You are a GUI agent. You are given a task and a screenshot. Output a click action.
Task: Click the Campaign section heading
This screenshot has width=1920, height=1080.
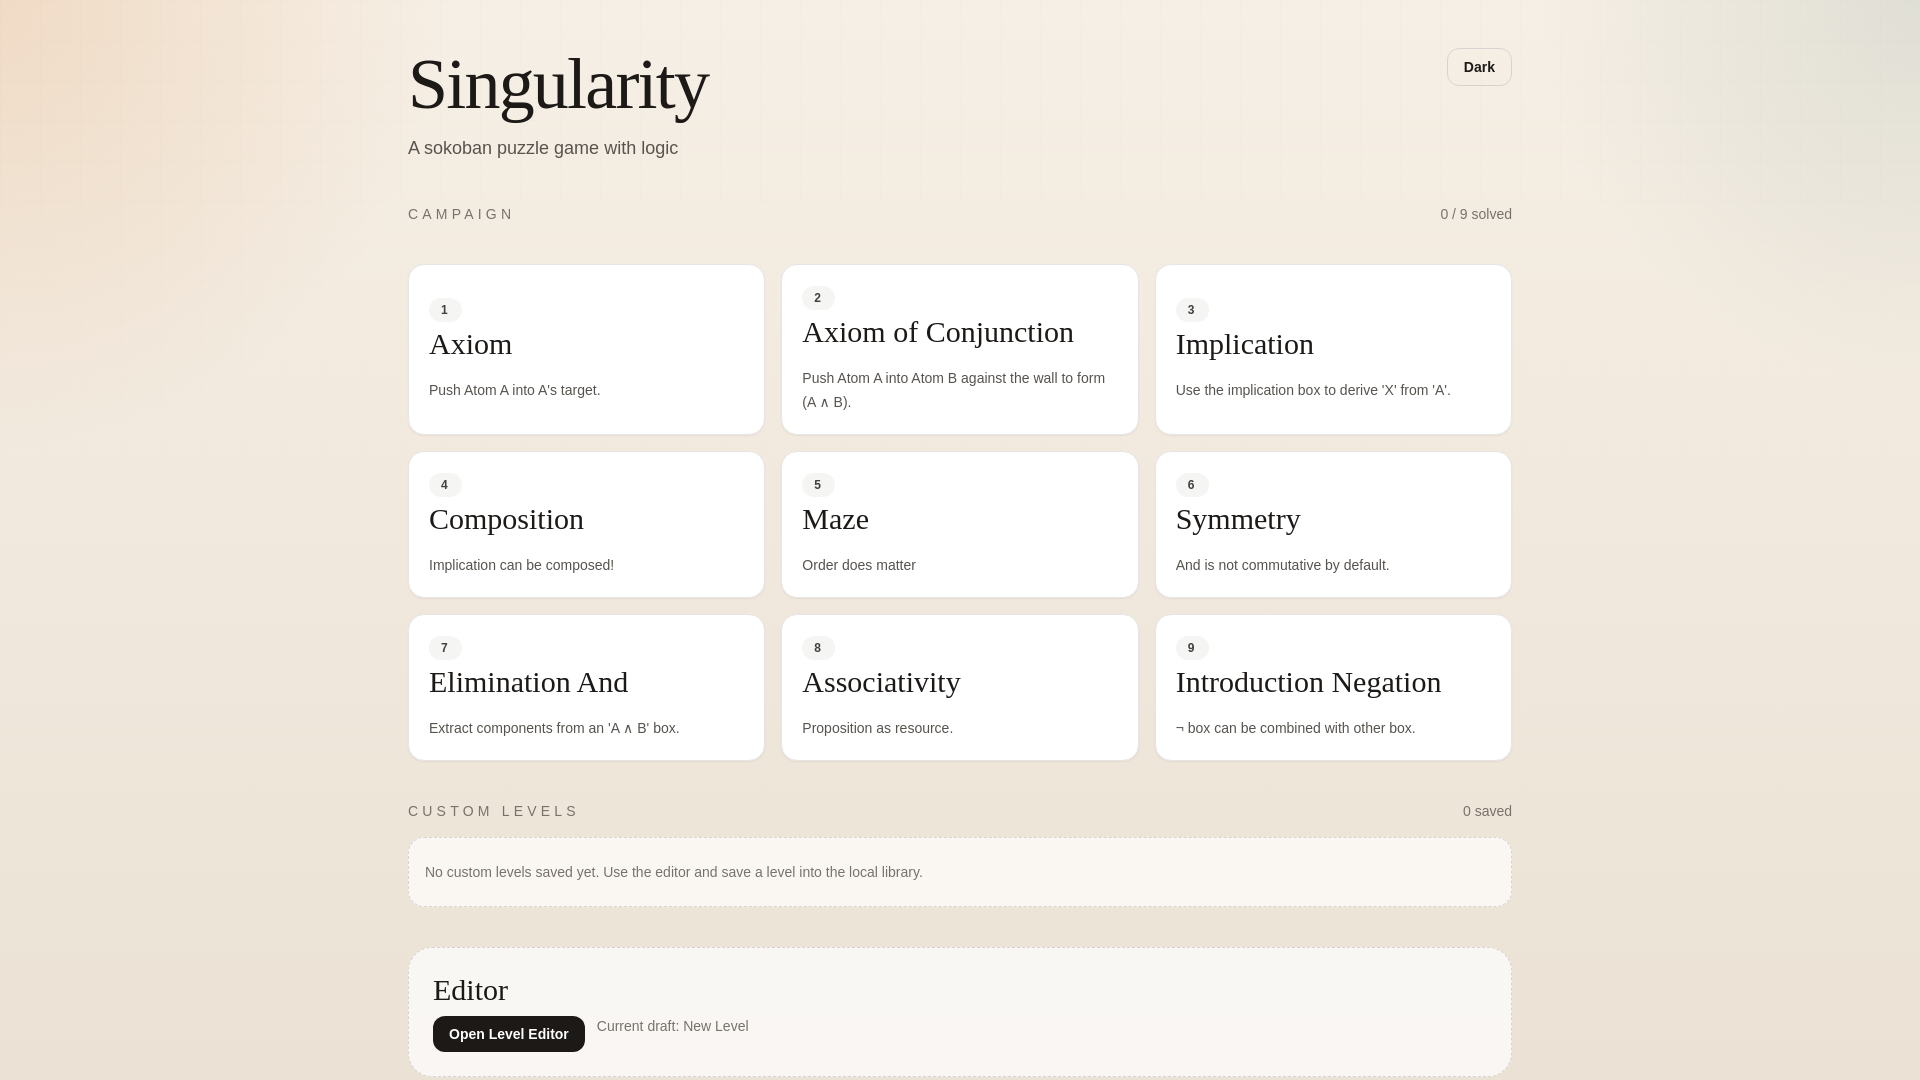461,214
